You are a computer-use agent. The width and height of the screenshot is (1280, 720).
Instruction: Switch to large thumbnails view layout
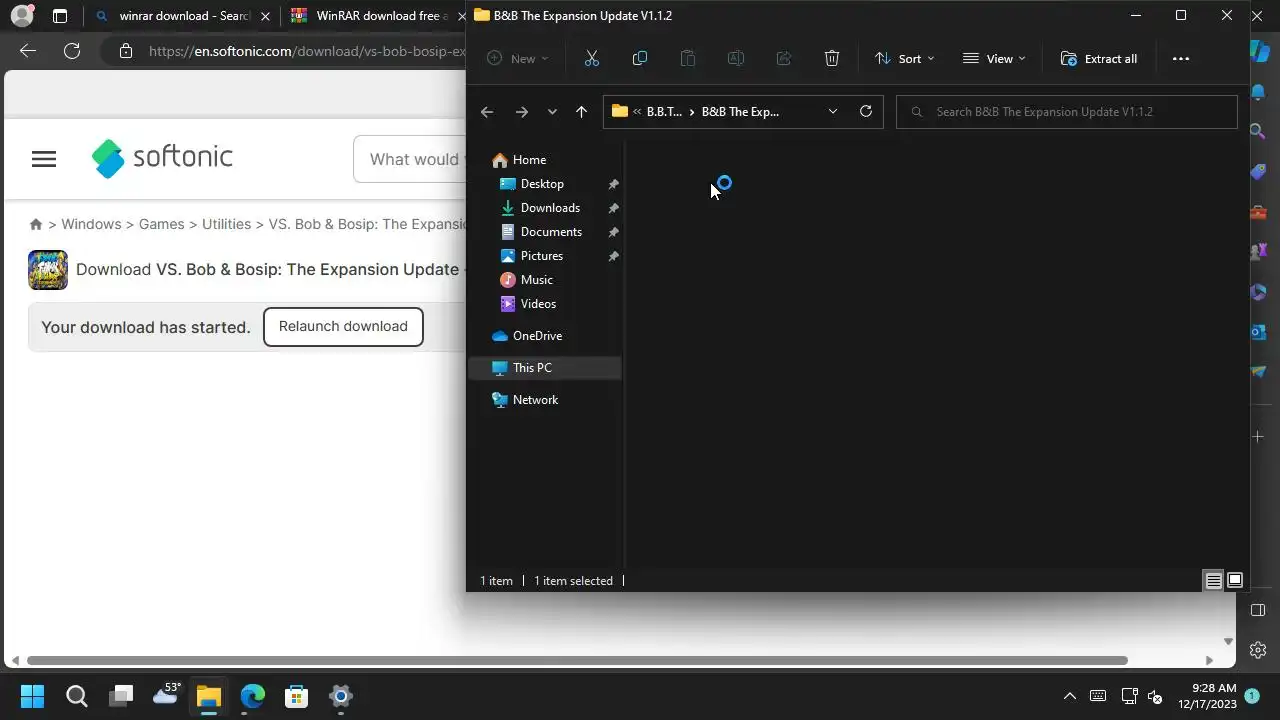[x=1235, y=581]
